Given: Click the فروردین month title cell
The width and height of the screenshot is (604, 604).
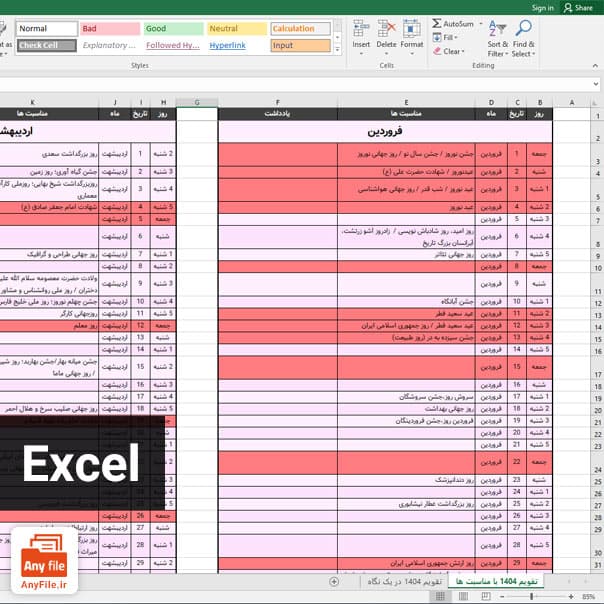Looking at the screenshot, I should (385, 132).
